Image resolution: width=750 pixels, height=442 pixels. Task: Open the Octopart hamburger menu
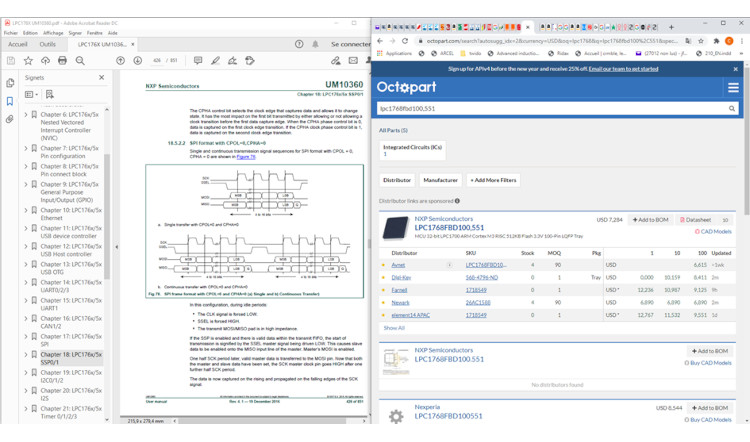coord(733,88)
